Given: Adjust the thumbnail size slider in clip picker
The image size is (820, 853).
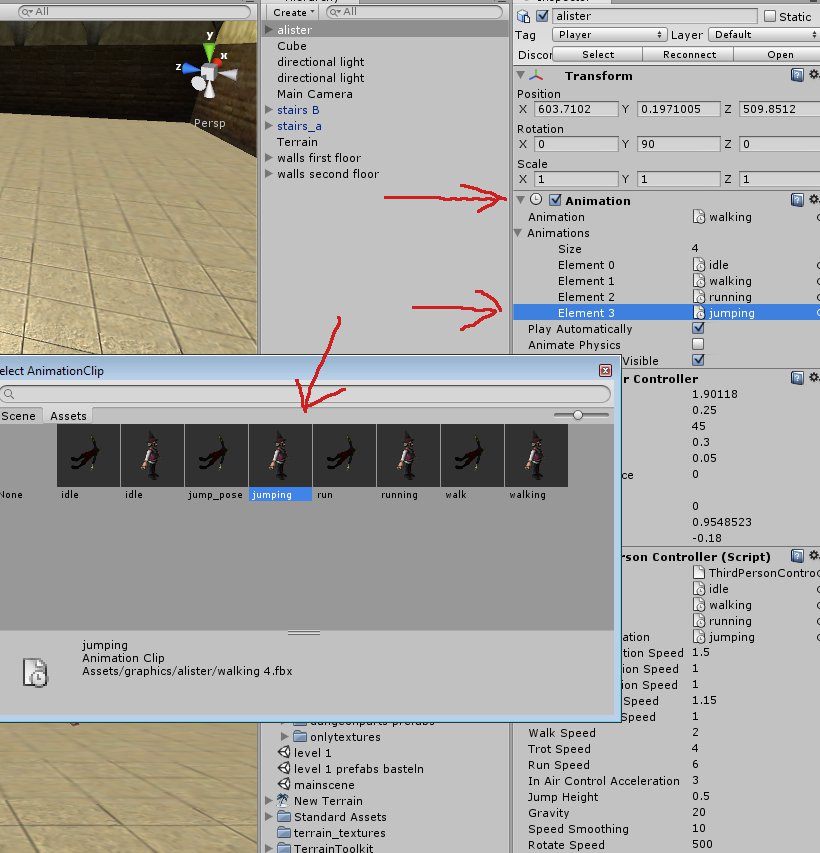Looking at the screenshot, I should [578, 414].
